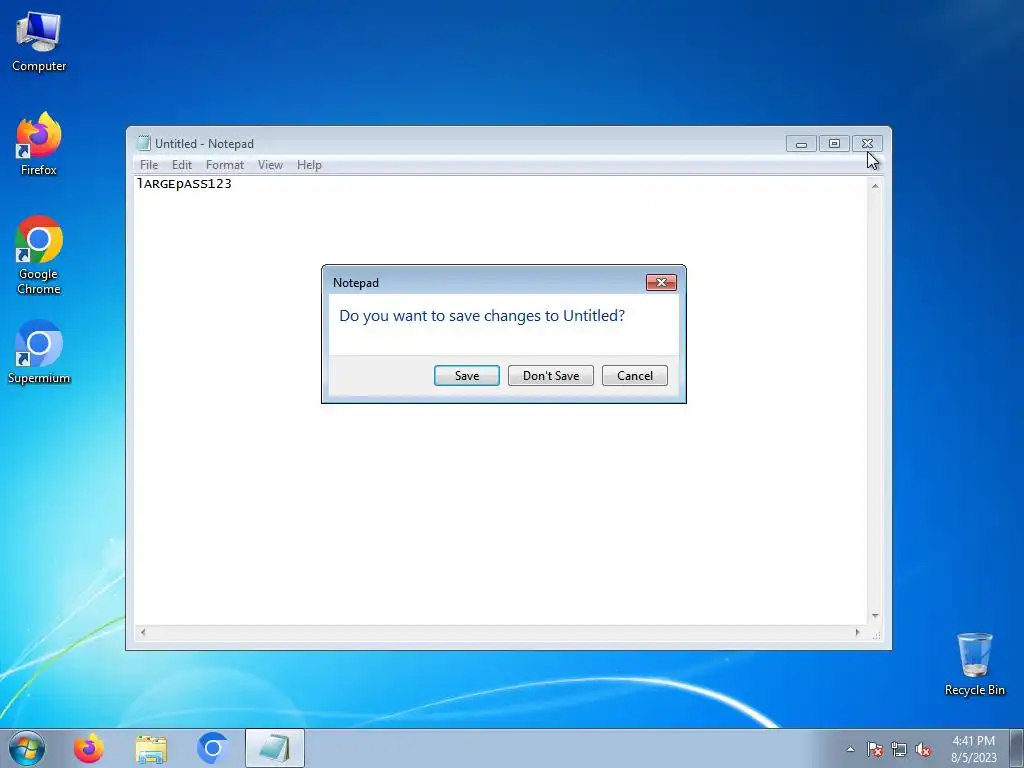Viewport: 1024px width, 768px height.
Task: Select the Google Chrome desktop shortcut
Action: (39, 255)
